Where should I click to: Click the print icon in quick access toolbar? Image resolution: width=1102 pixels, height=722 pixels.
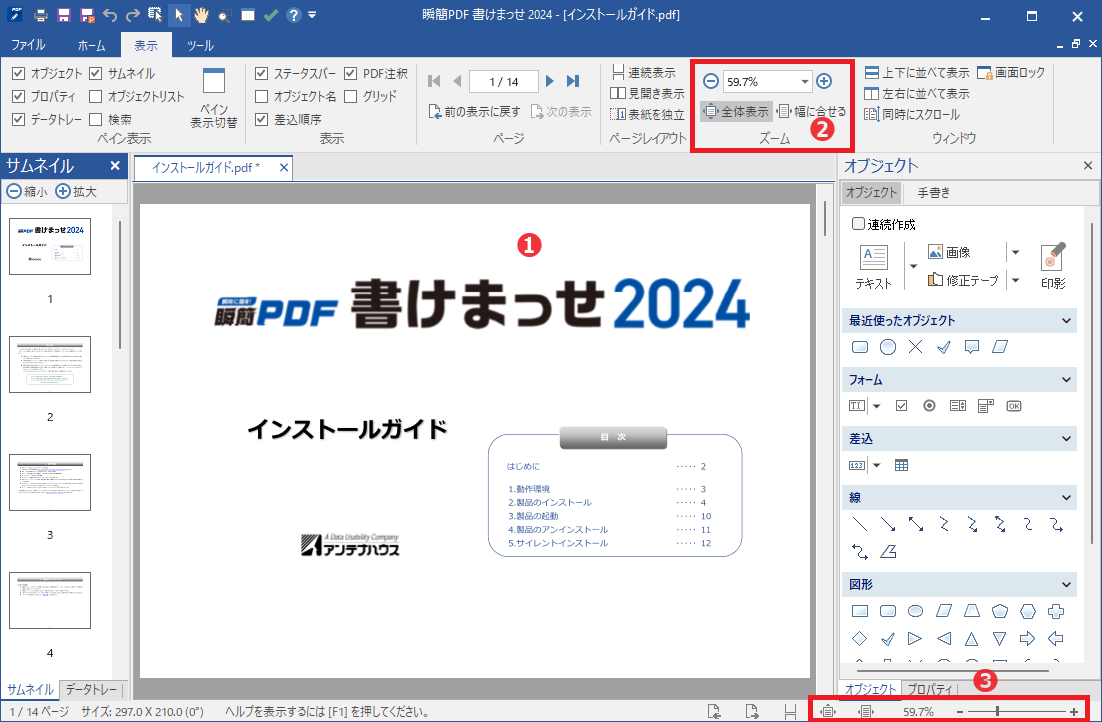click(41, 15)
